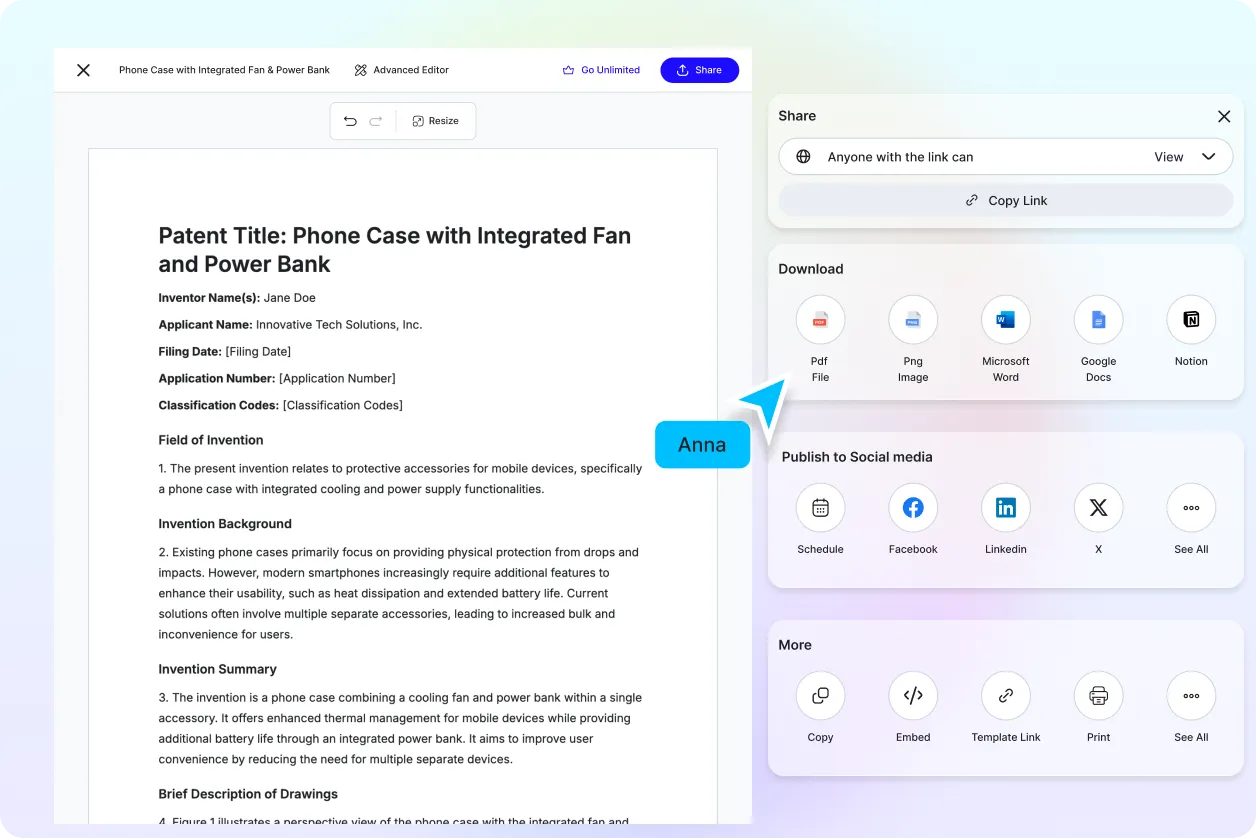Image resolution: width=1256 pixels, height=838 pixels.
Task: Publish to X
Action: tap(1098, 508)
